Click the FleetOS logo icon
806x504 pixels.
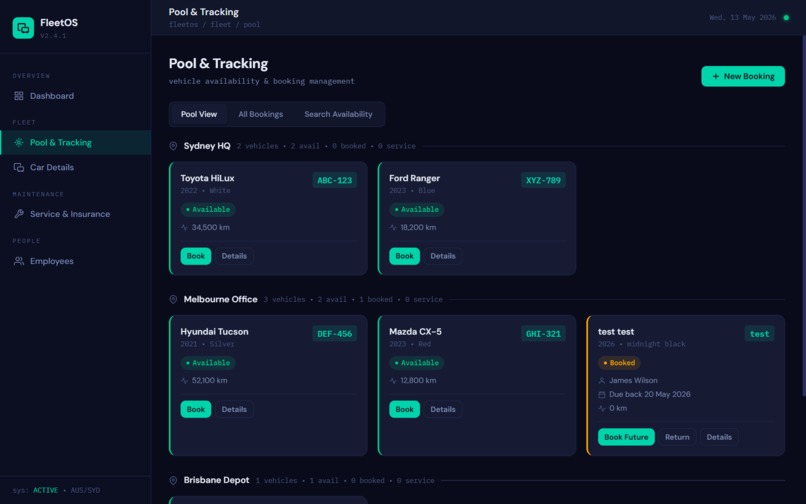pyautogui.click(x=23, y=28)
